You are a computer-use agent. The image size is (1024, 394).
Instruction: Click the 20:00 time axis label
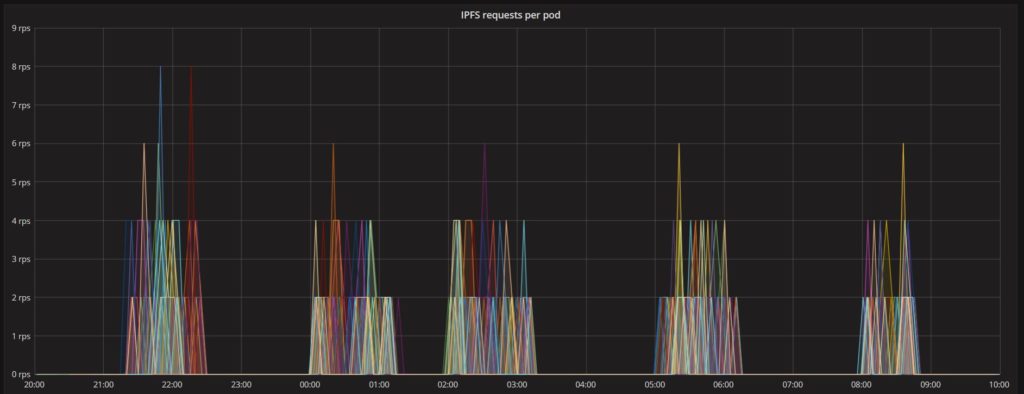click(34, 385)
